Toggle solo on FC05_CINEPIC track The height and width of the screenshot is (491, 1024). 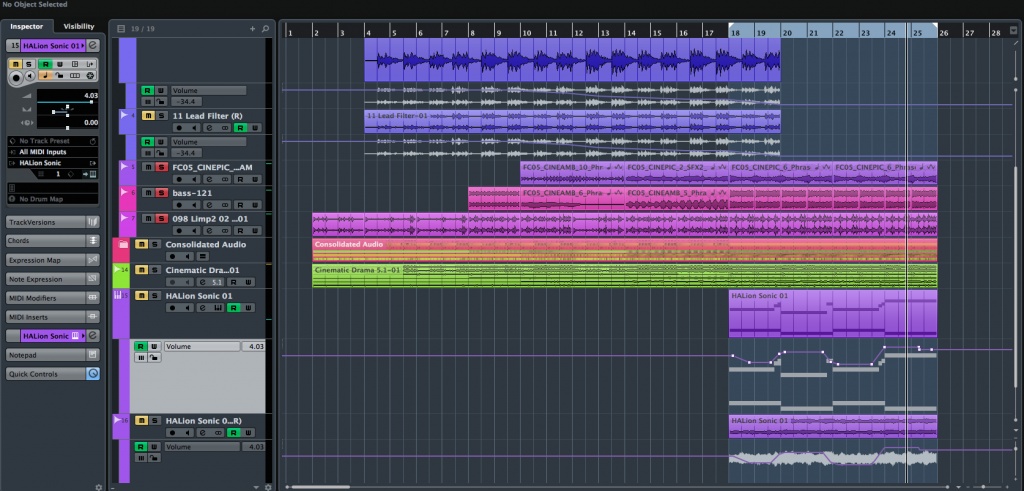pos(161,166)
